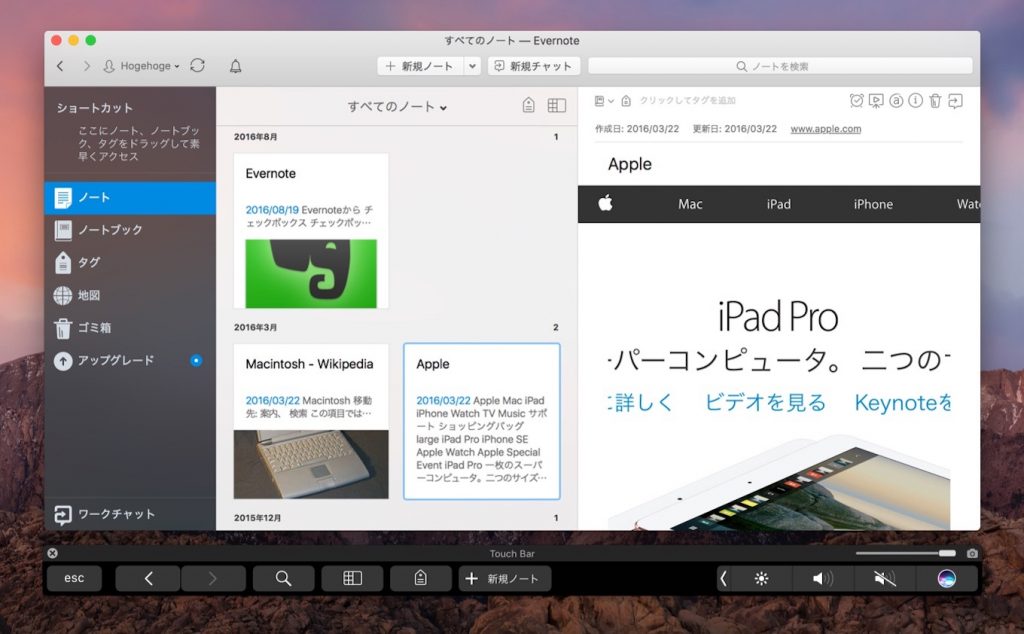Image resolution: width=1024 pixels, height=634 pixels.
Task: Click the share note arrow icon
Action: pos(955,101)
